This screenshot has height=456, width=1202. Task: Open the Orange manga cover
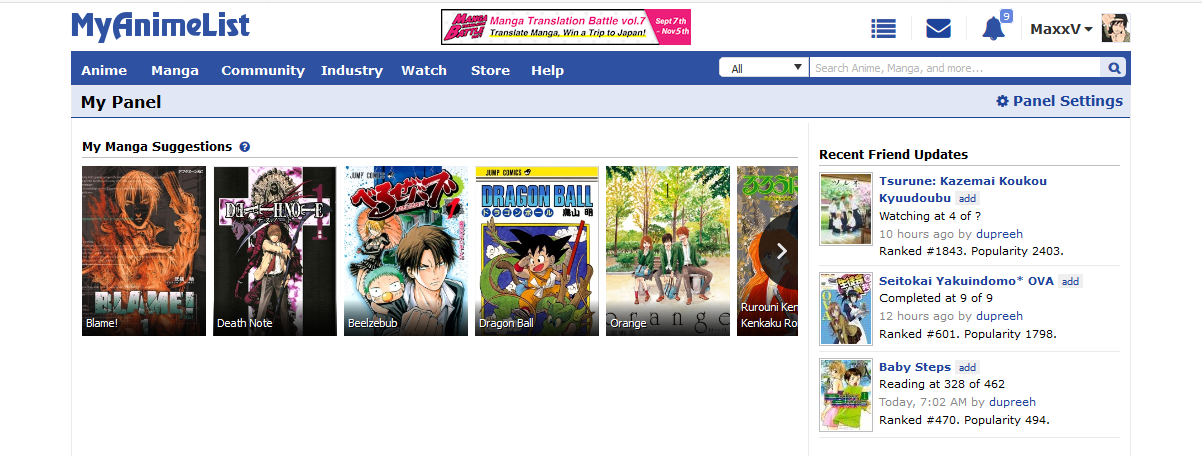[668, 251]
